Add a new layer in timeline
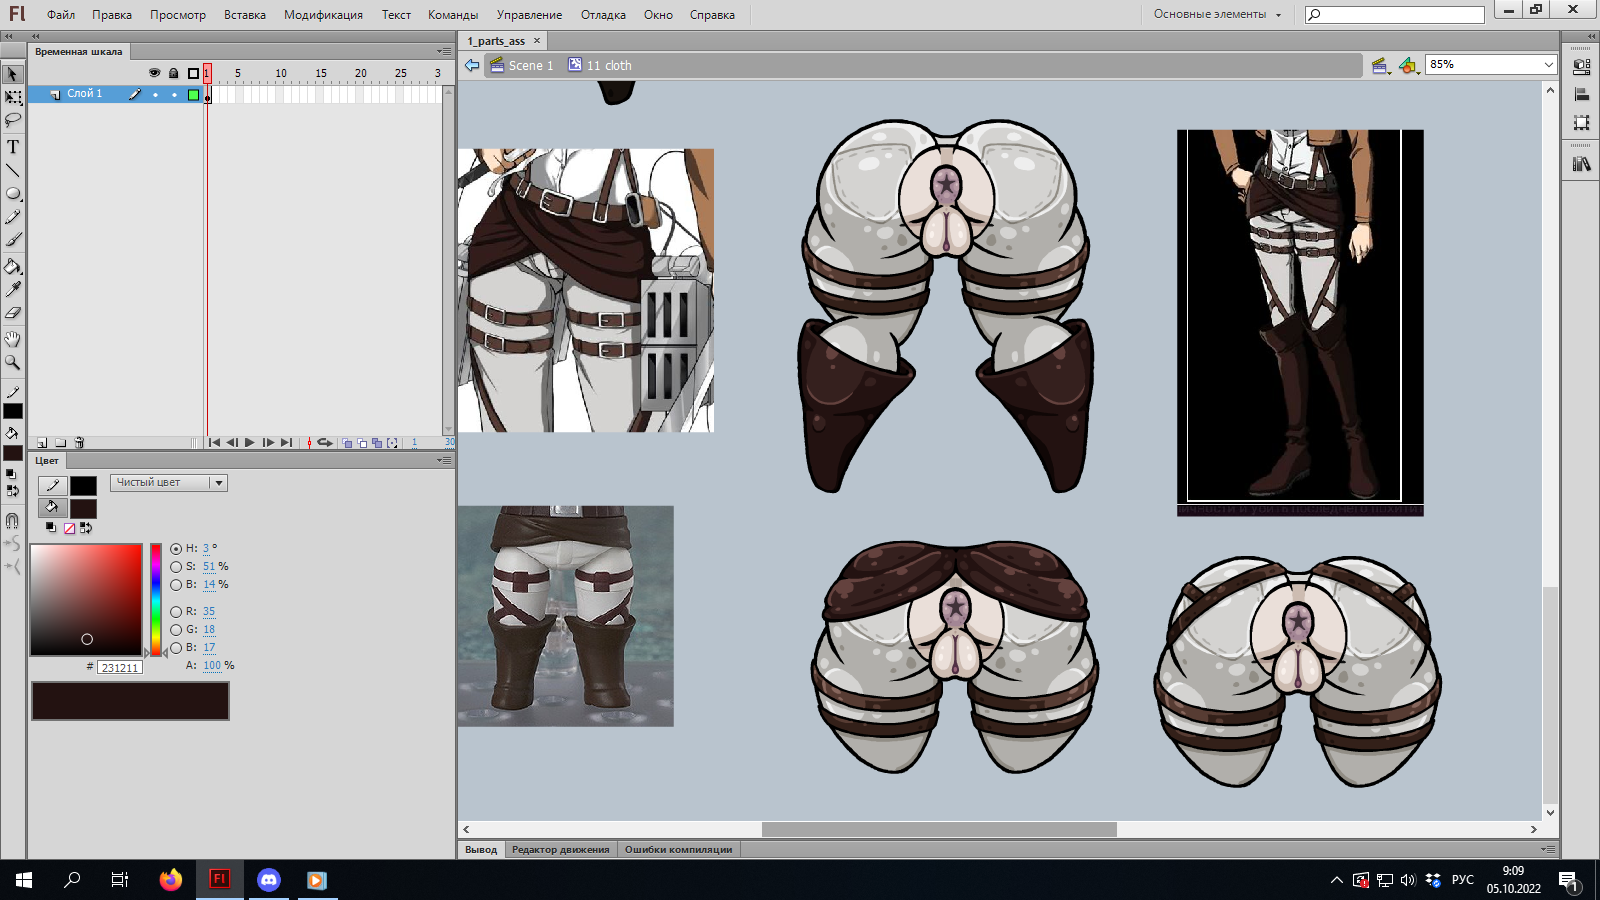 pos(42,442)
